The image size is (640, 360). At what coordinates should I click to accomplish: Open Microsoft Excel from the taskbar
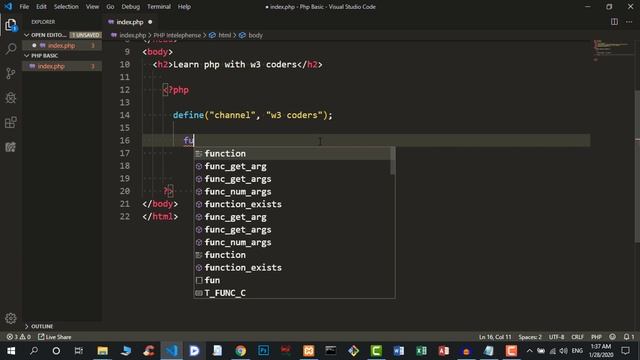(421, 351)
